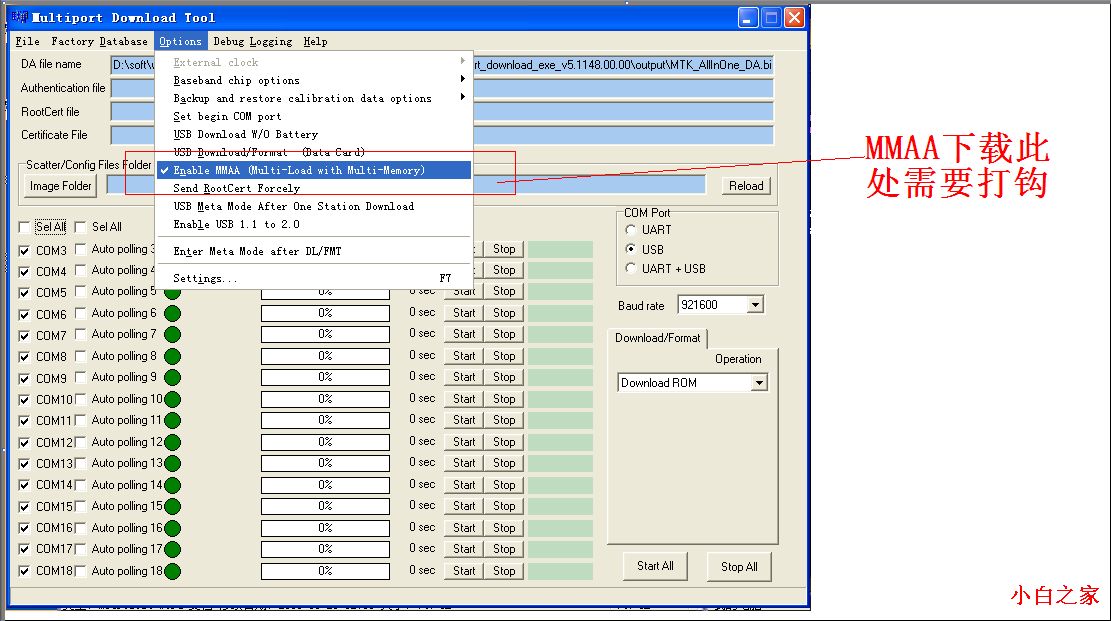Click the Stop All button

[739, 566]
